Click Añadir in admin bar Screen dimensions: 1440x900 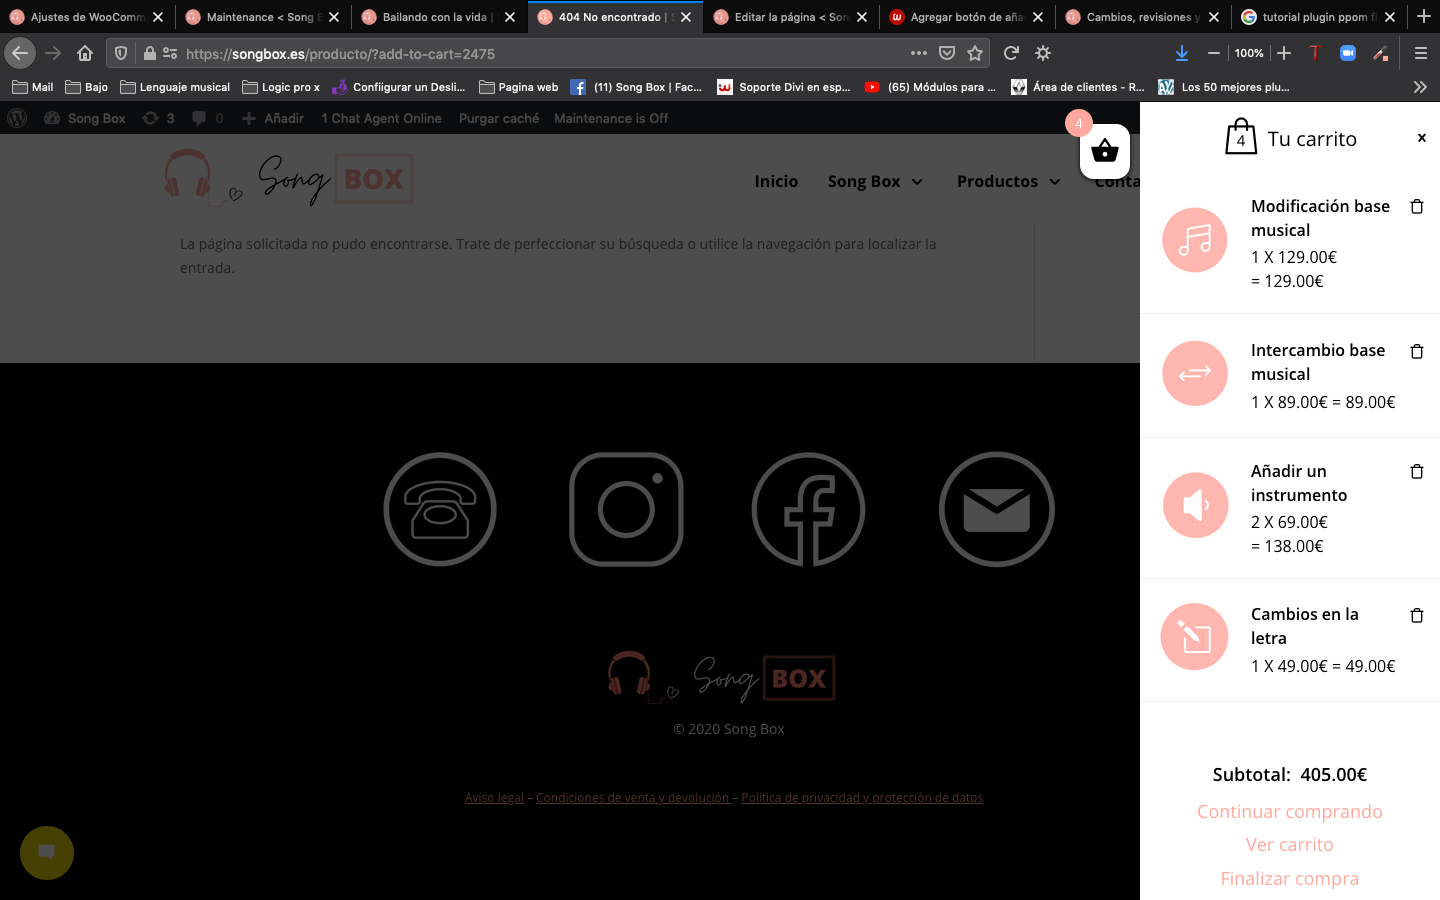click(273, 118)
